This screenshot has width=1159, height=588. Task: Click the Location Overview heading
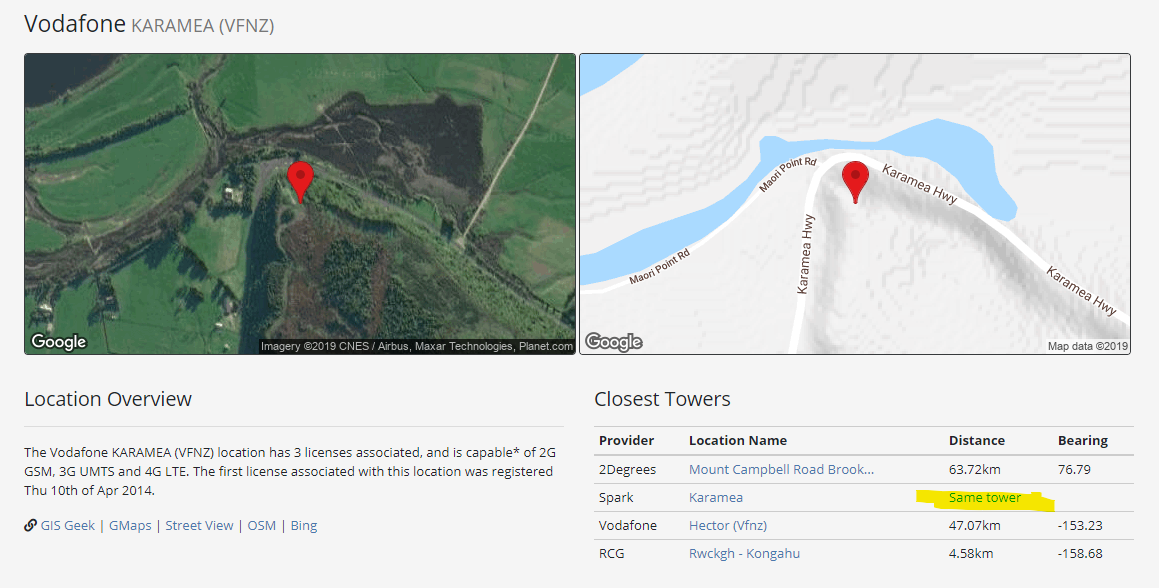click(108, 399)
